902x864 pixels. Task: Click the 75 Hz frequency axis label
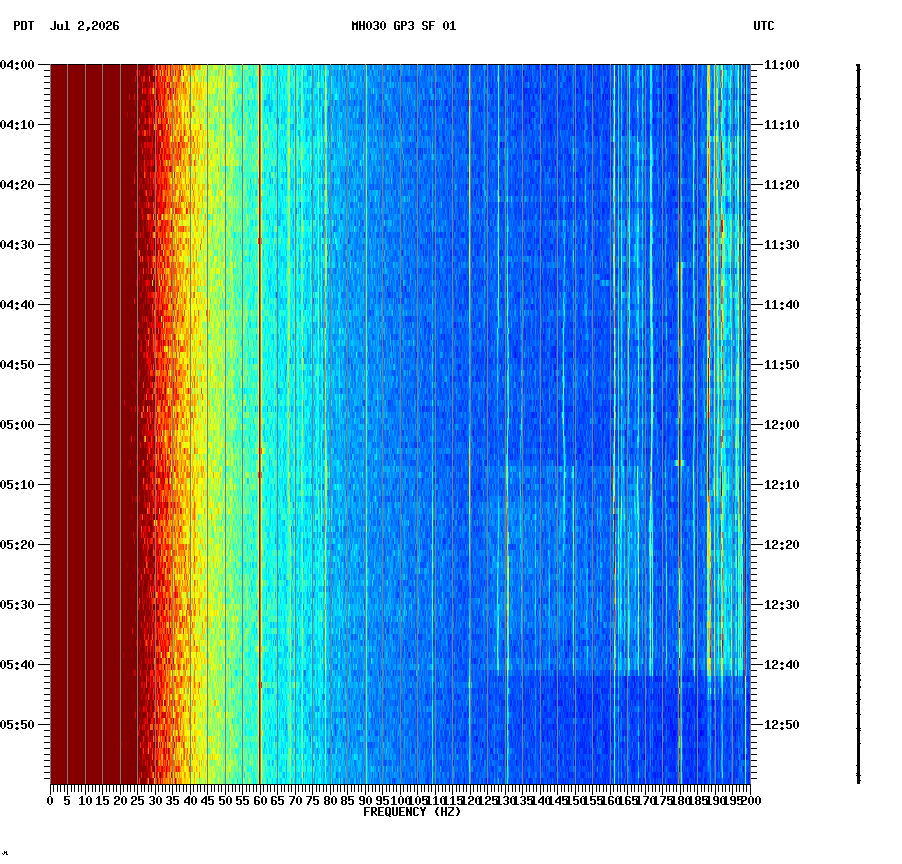(312, 801)
